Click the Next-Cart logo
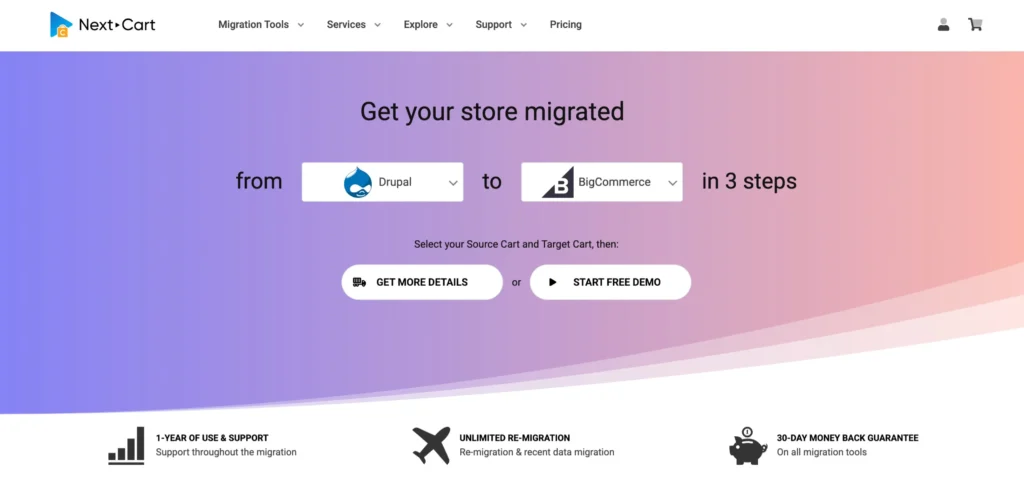1024x496 pixels. (x=103, y=25)
